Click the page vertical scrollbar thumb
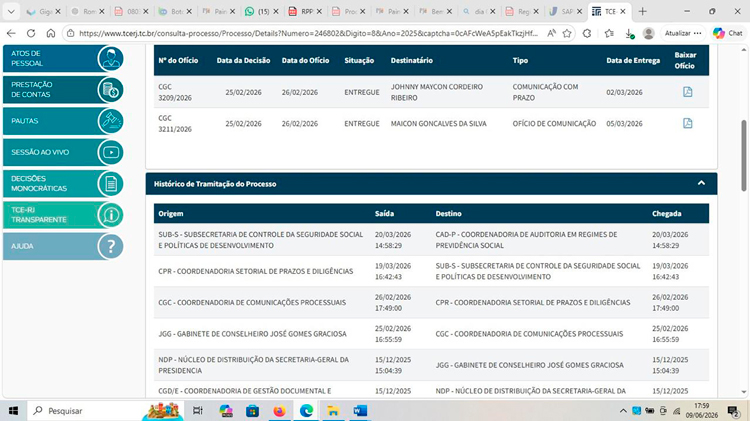The width and height of the screenshot is (750, 421). point(744,155)
